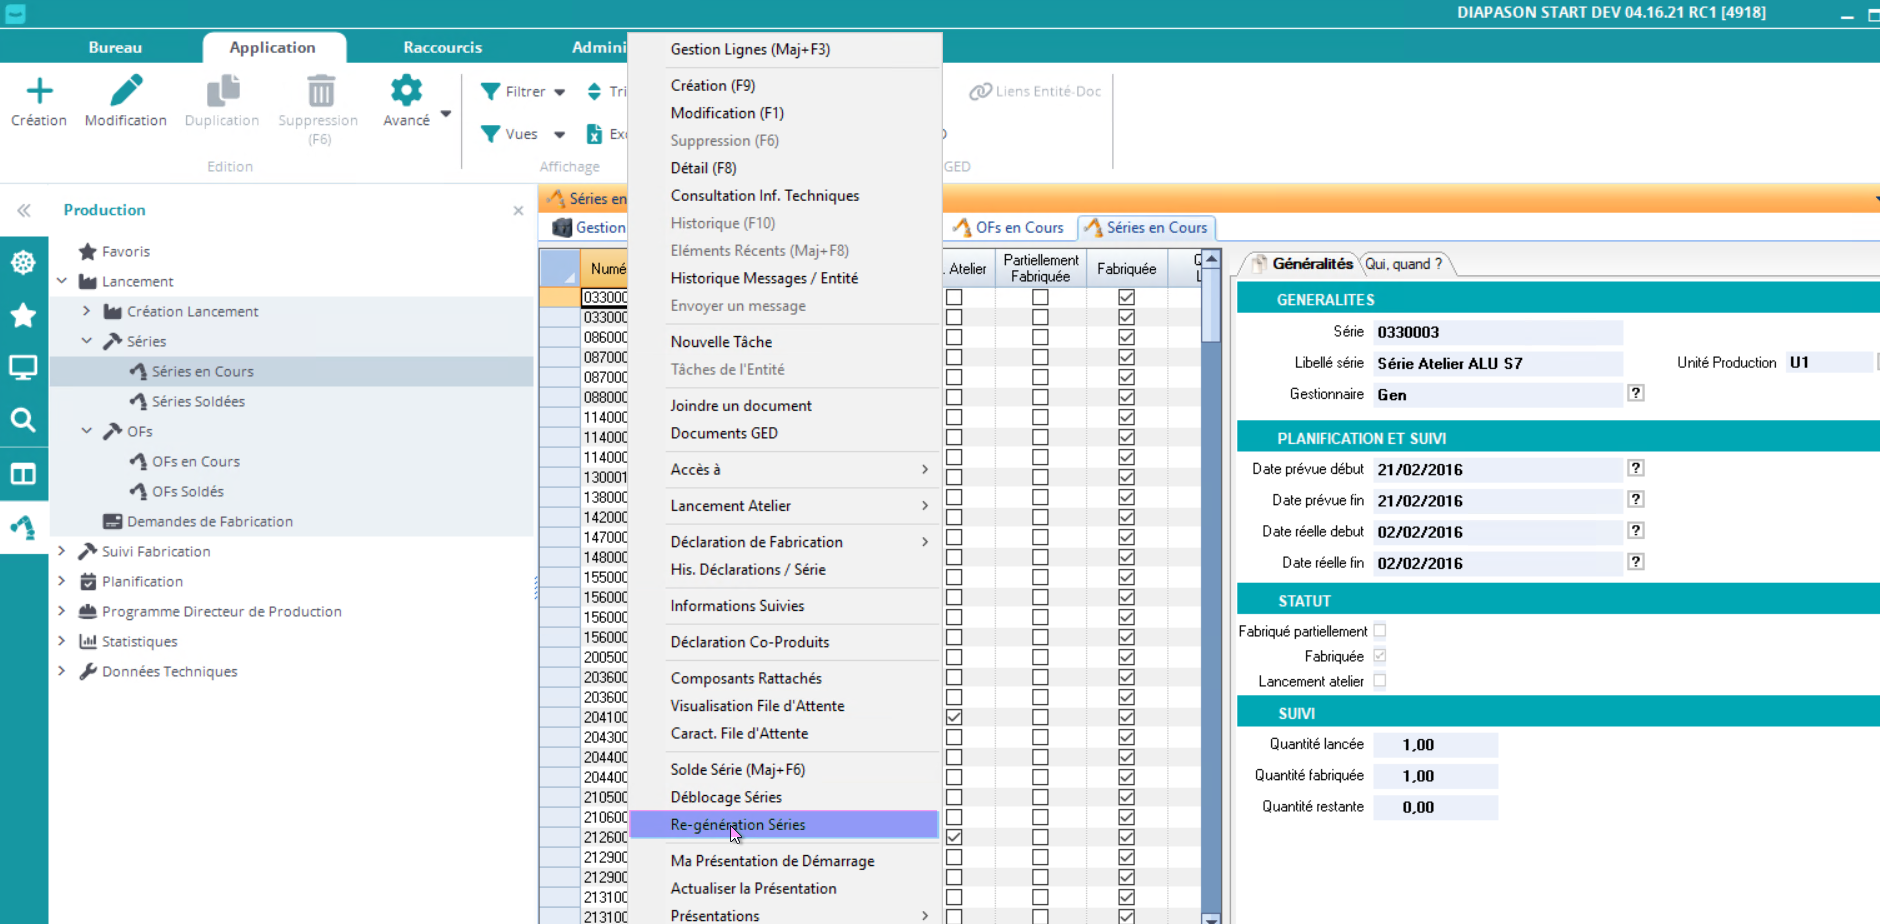Click help icon next to Gestionnaire field

pos(1635,394)
